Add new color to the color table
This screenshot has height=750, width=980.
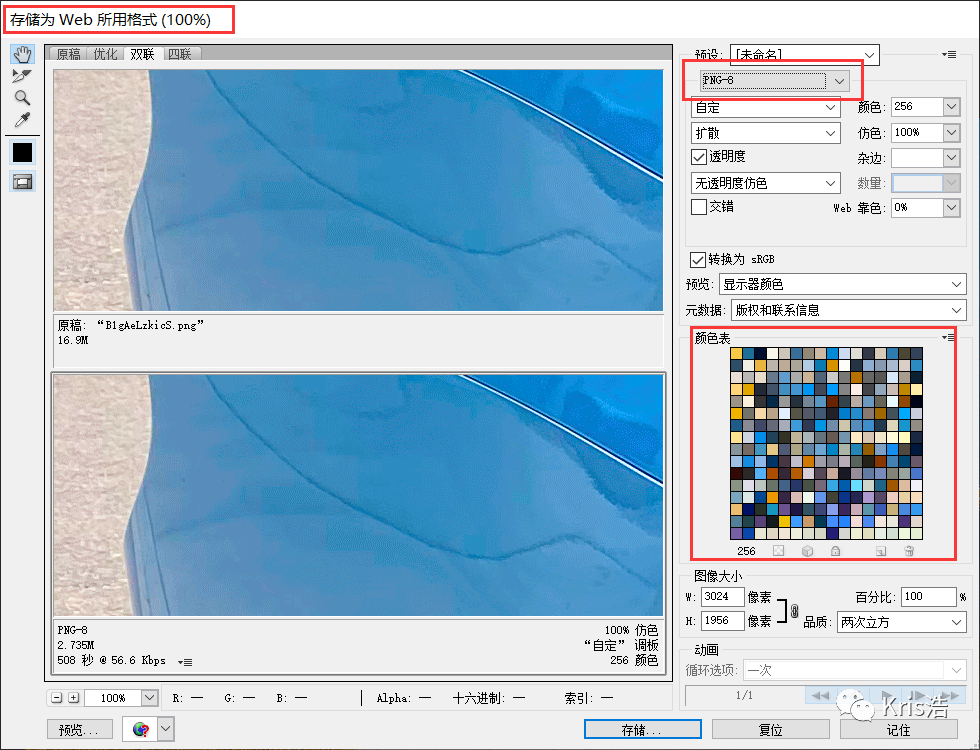pyautogui.click(x=880, y=550)
